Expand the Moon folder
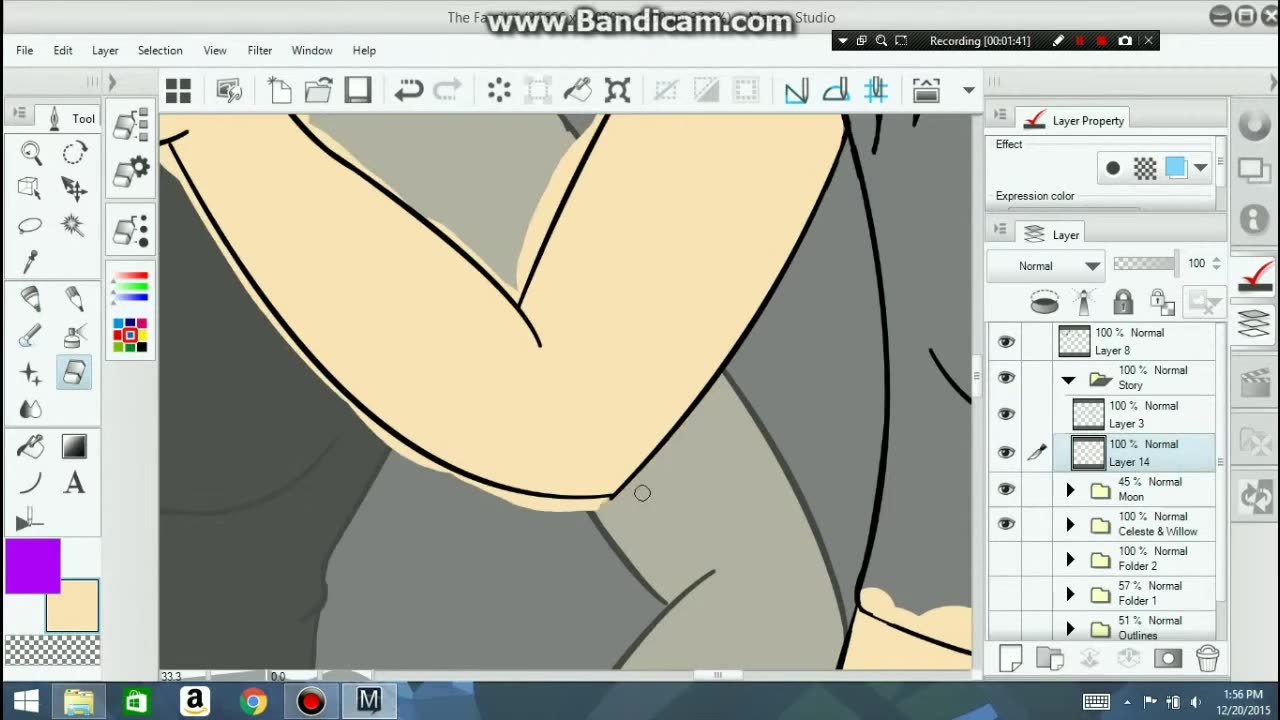 point(1070,490)
